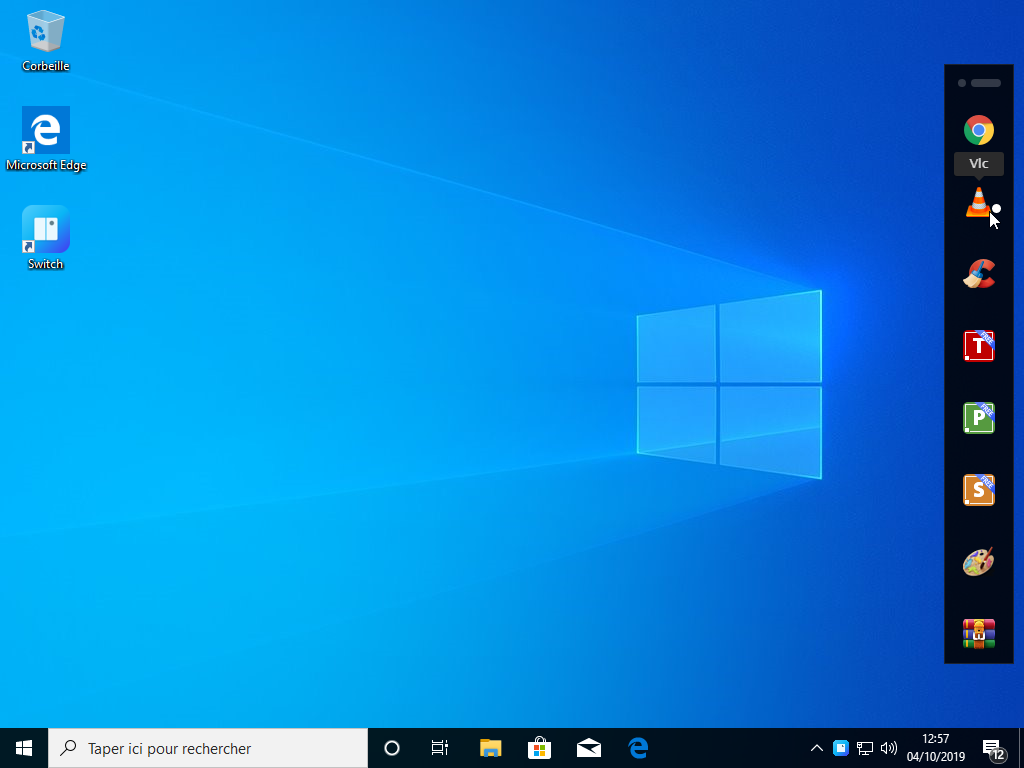Open the orange S Presentations app

978,489
